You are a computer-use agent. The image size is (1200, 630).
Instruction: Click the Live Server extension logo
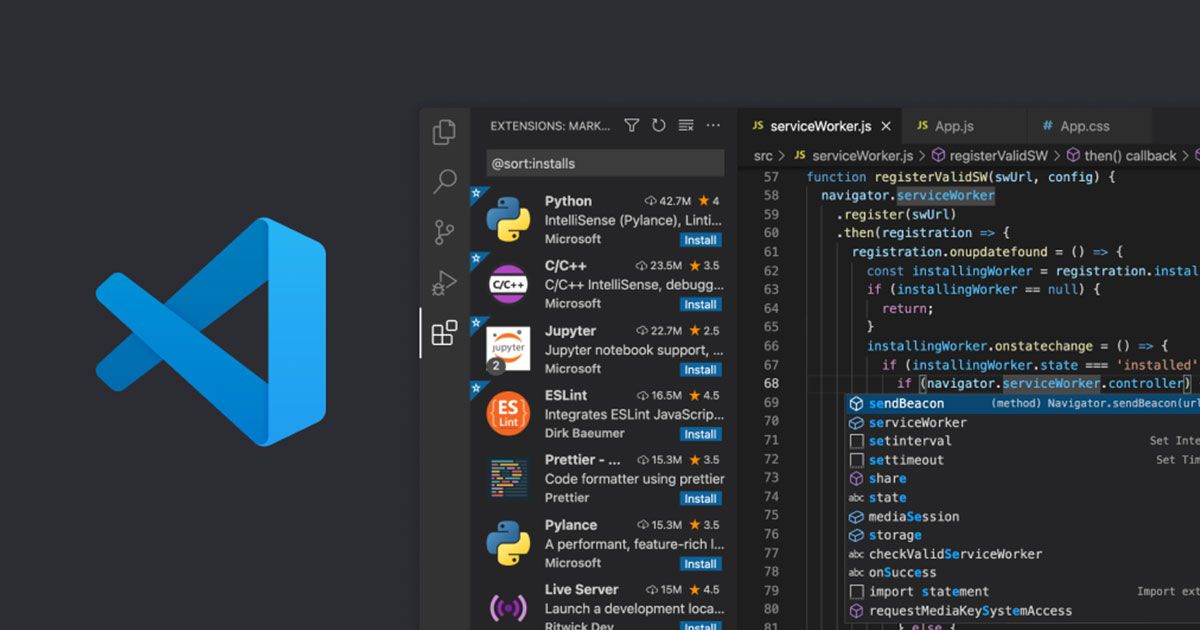[506, 607]
